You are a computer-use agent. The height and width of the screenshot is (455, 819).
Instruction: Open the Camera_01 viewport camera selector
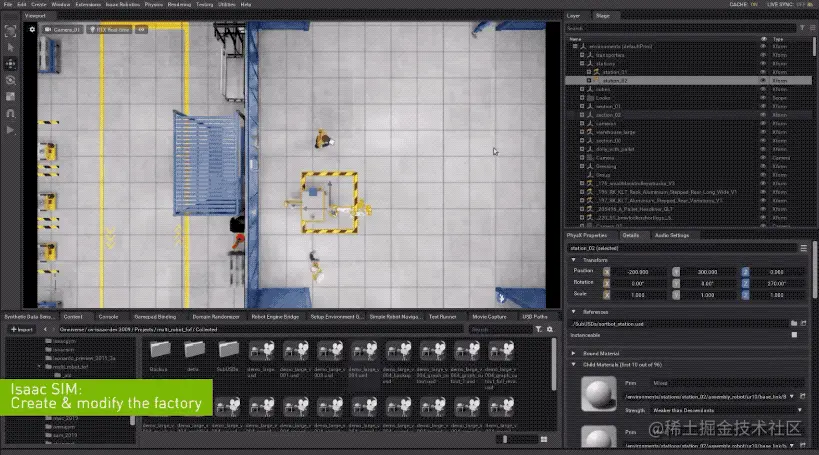(x=62, y=30)
